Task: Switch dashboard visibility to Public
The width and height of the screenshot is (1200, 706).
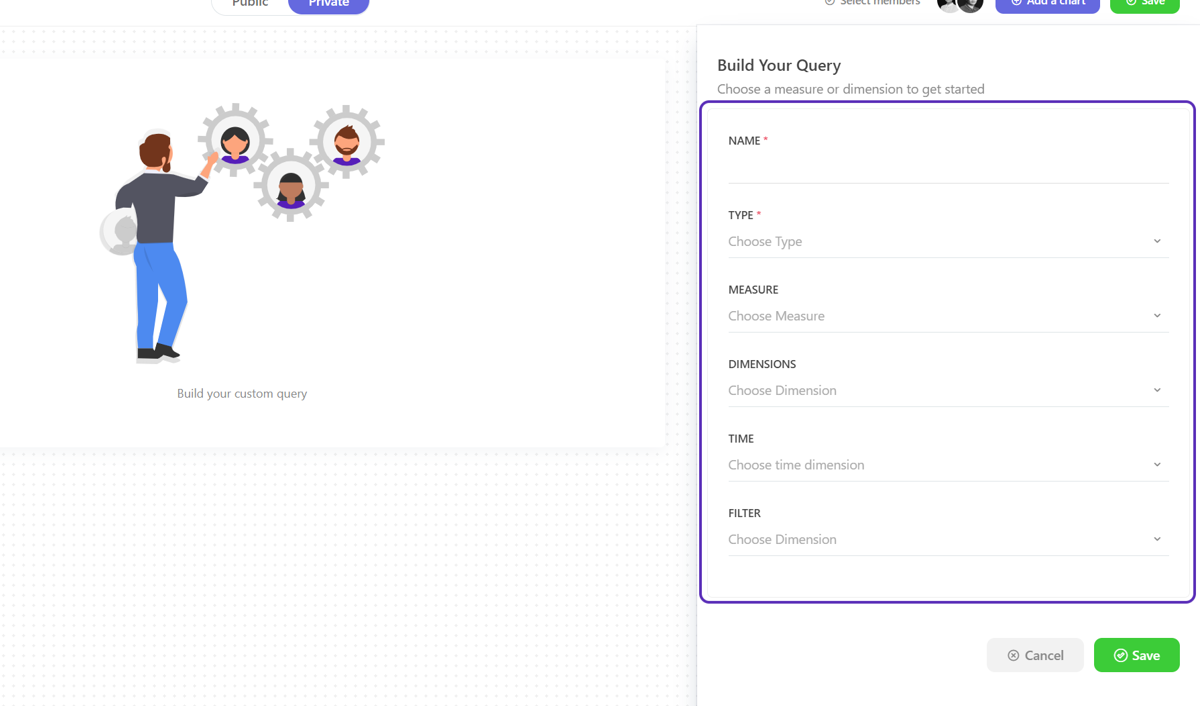Action: (x=250, y=4)
